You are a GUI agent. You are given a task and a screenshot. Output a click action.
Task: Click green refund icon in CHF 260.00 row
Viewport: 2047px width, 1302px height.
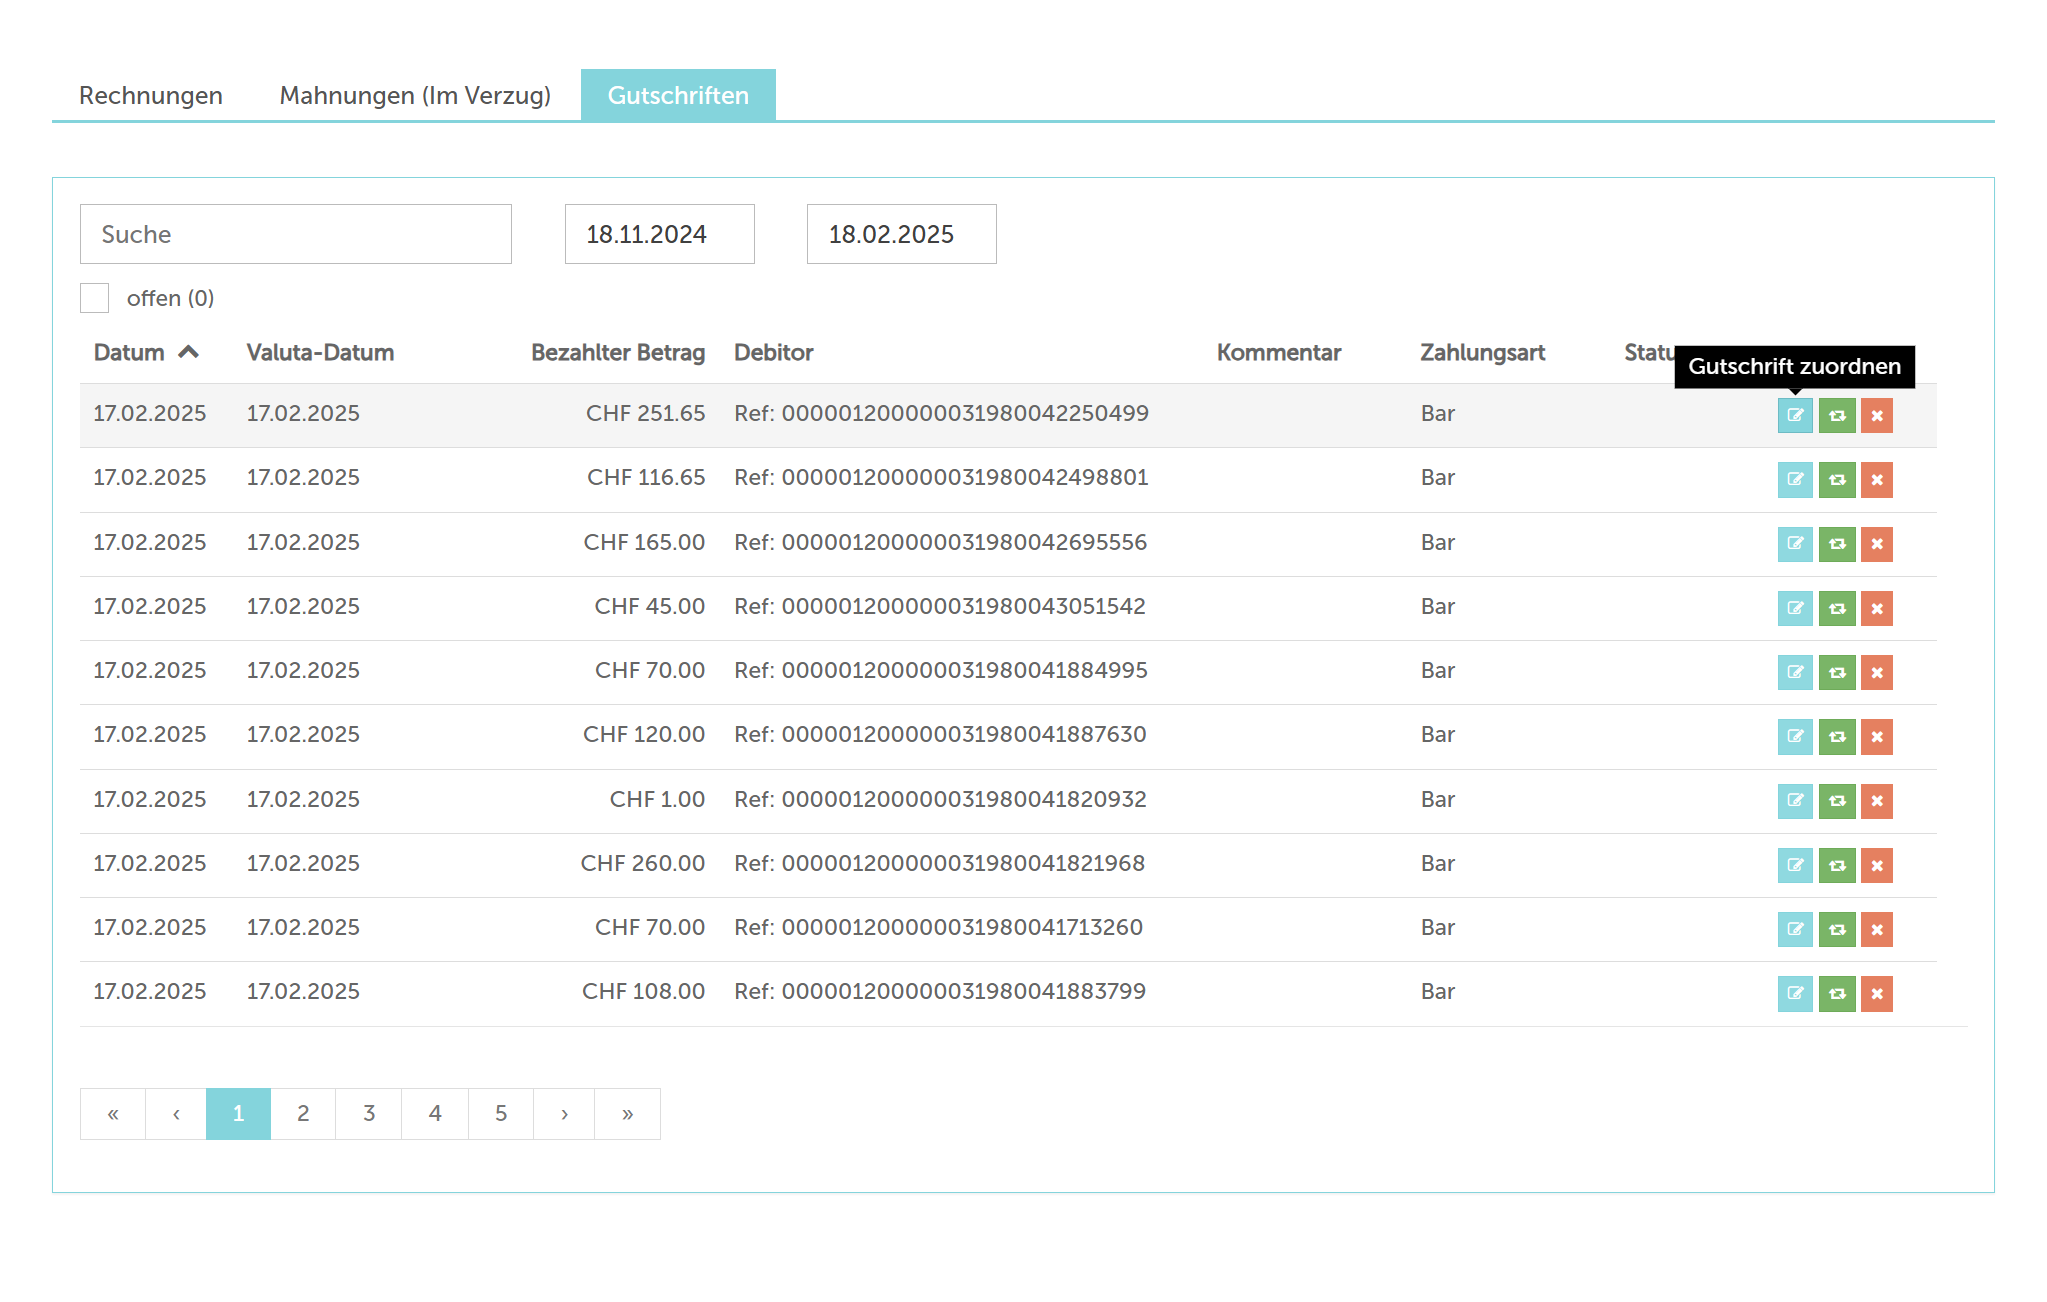[x=1837, y=865]
